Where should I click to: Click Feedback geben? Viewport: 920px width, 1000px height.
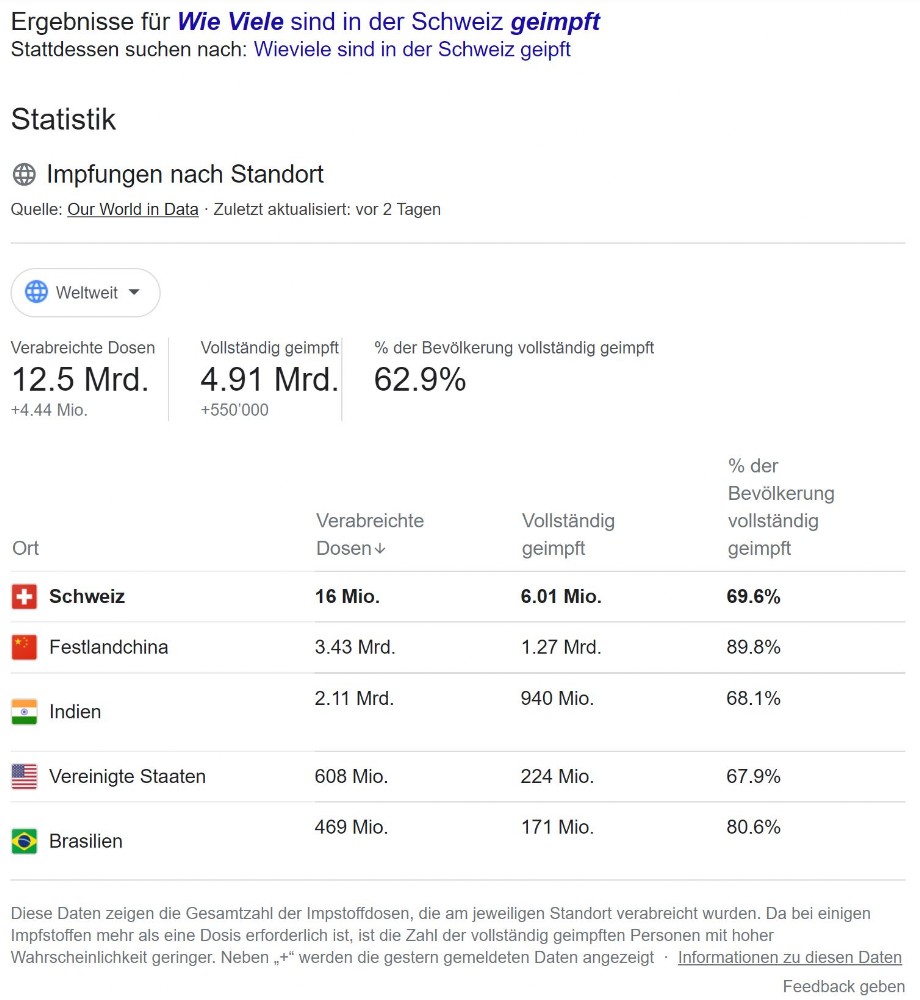pos(843,987)
